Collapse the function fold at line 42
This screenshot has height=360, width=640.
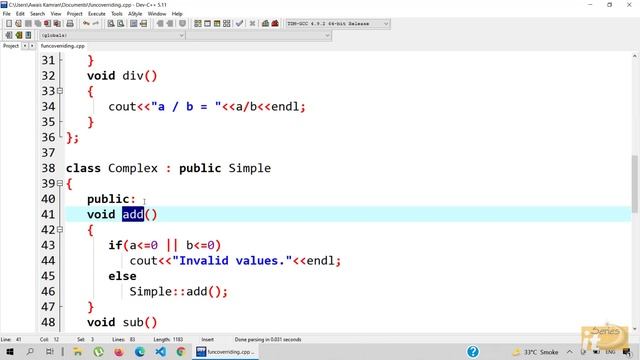[60, 229]
